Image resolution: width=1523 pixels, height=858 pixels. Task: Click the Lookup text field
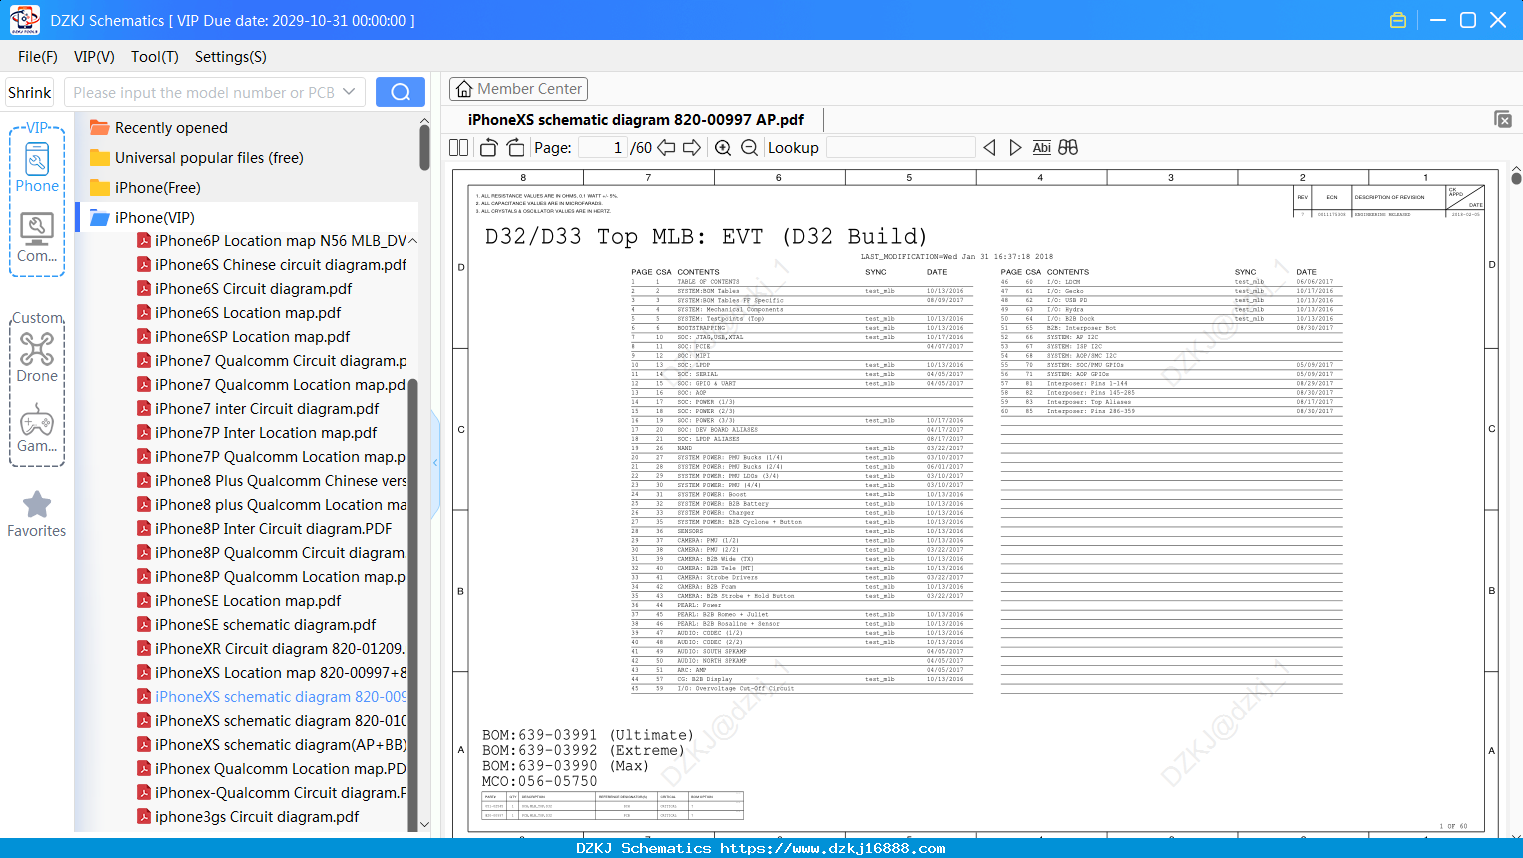point(901,147)
